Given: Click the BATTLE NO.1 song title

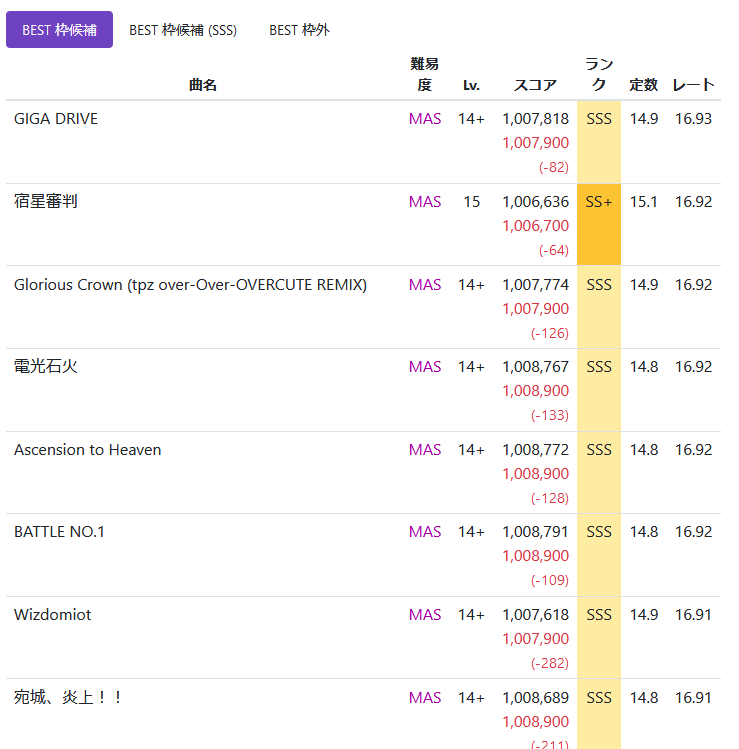Looking at the screenshot, I should click(x=59, y=532).
